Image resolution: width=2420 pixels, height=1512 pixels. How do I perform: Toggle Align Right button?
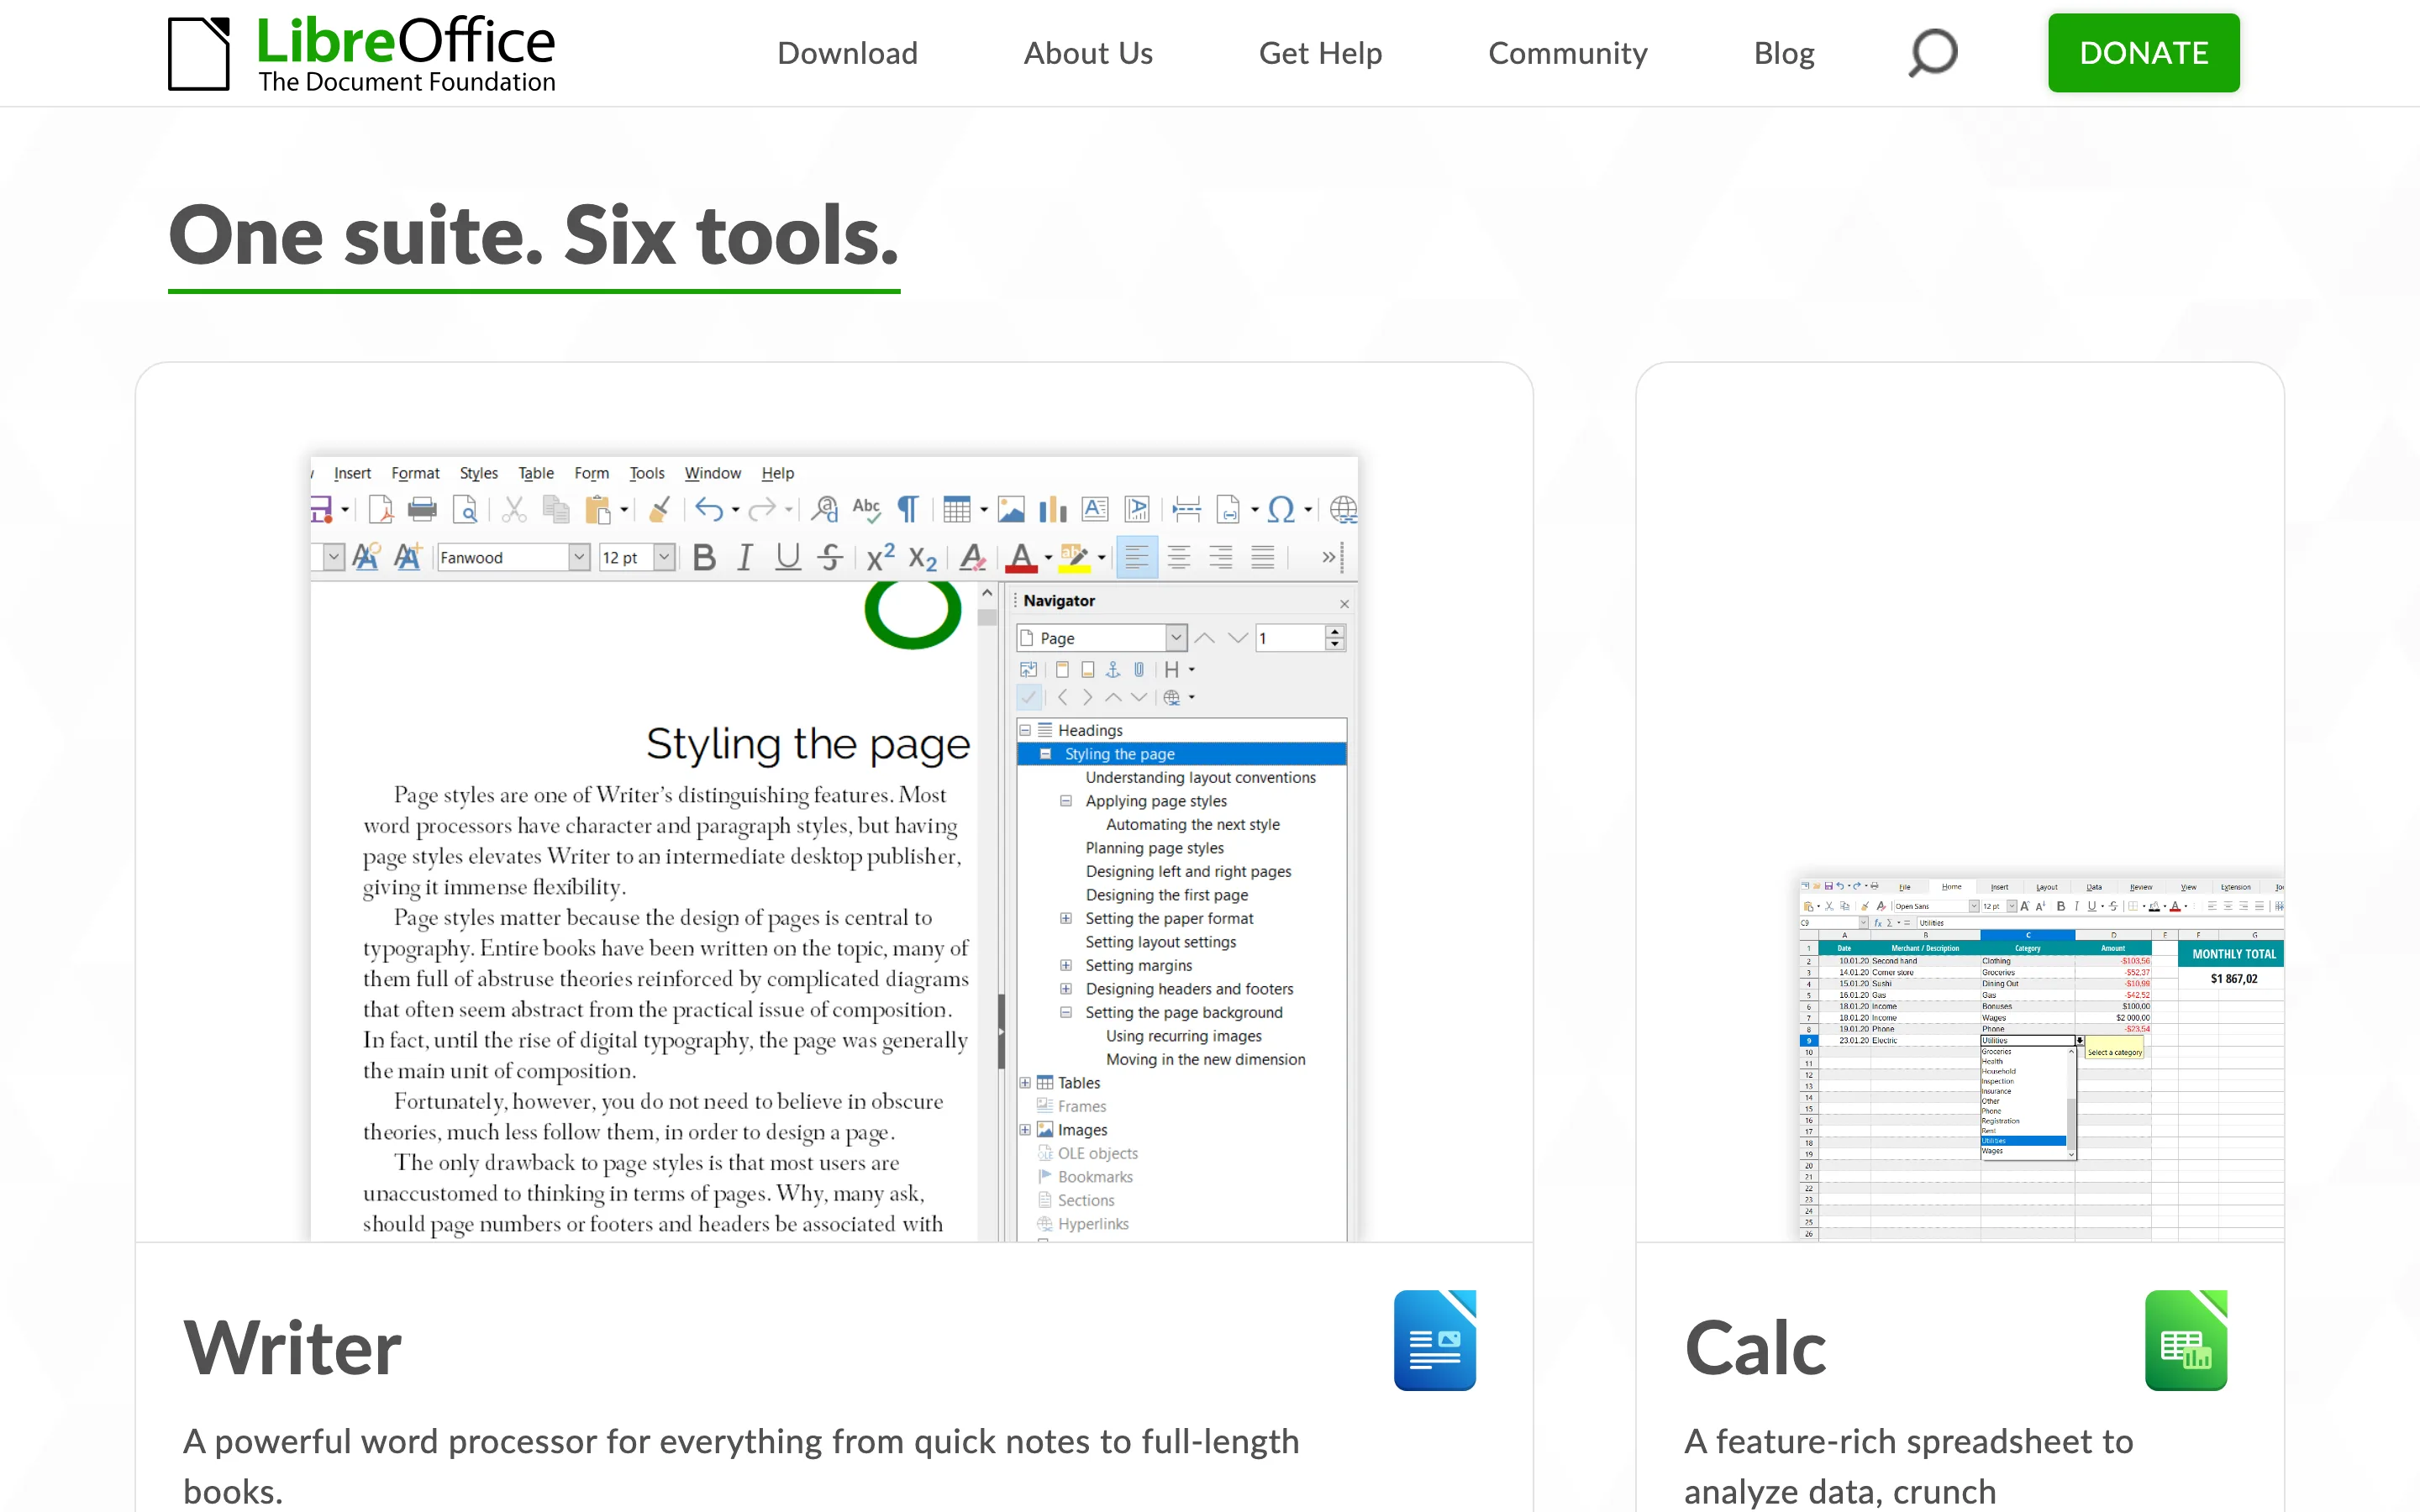pyautogui.click(x=1221, y=558)
